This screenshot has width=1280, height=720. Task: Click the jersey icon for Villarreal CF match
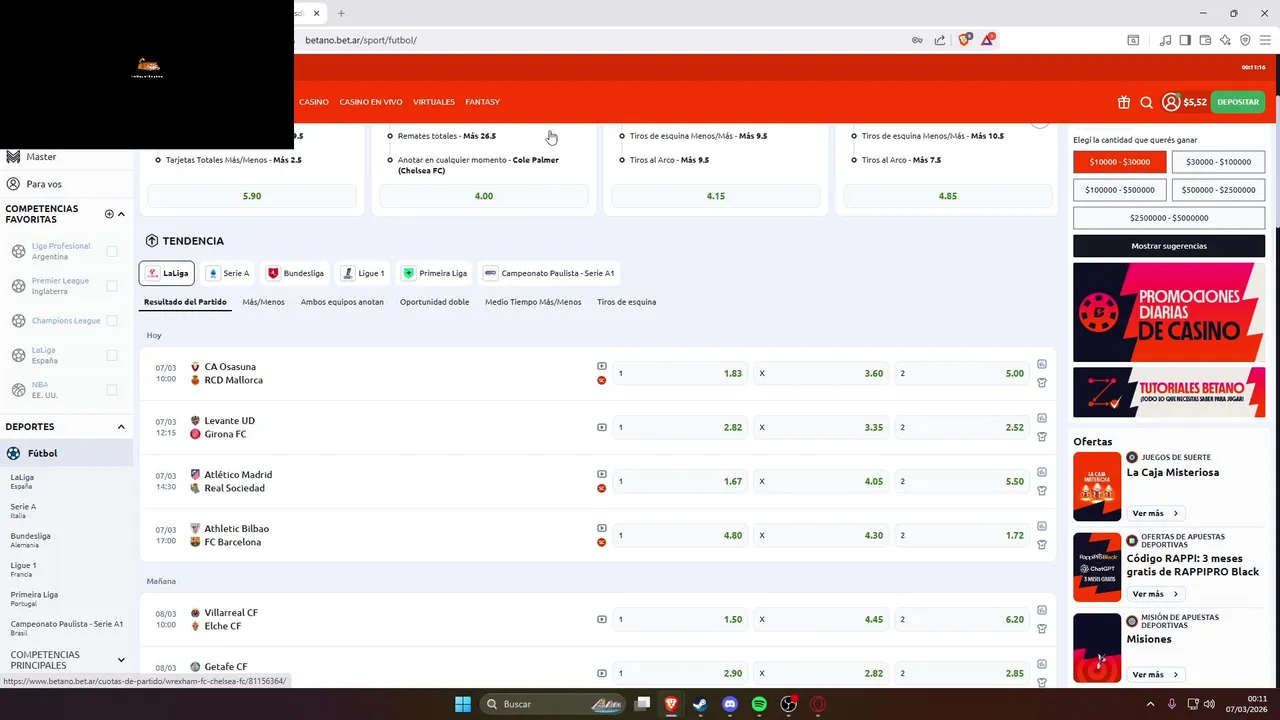click(1042, 629)
